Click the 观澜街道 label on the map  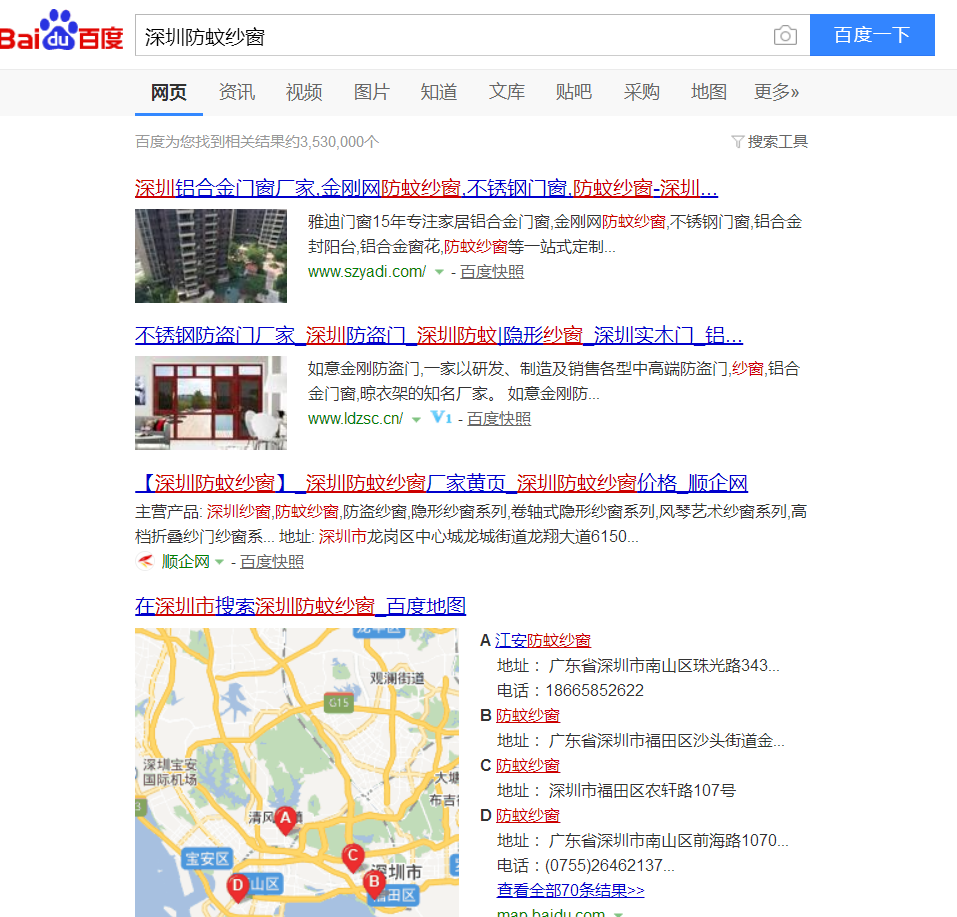397,678
